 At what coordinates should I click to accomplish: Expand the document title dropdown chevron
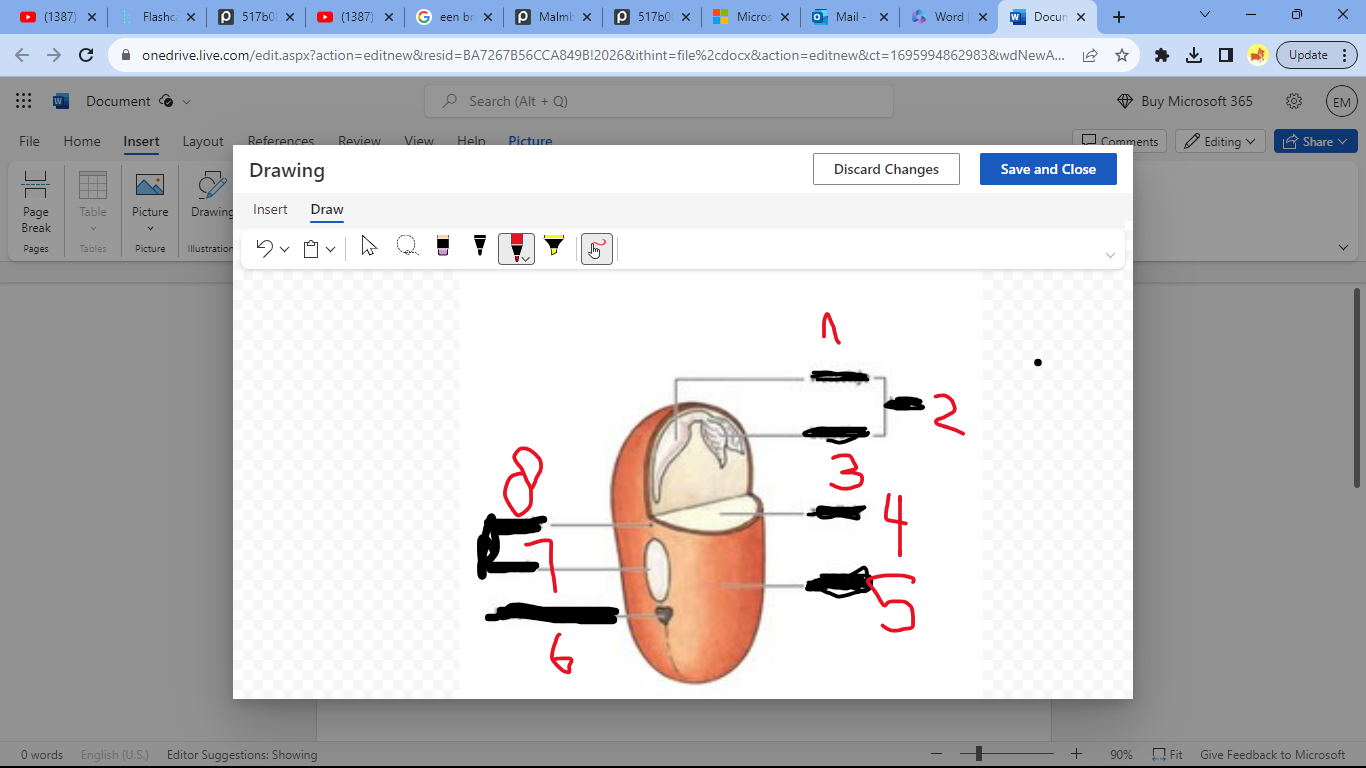tap(186, 102)
